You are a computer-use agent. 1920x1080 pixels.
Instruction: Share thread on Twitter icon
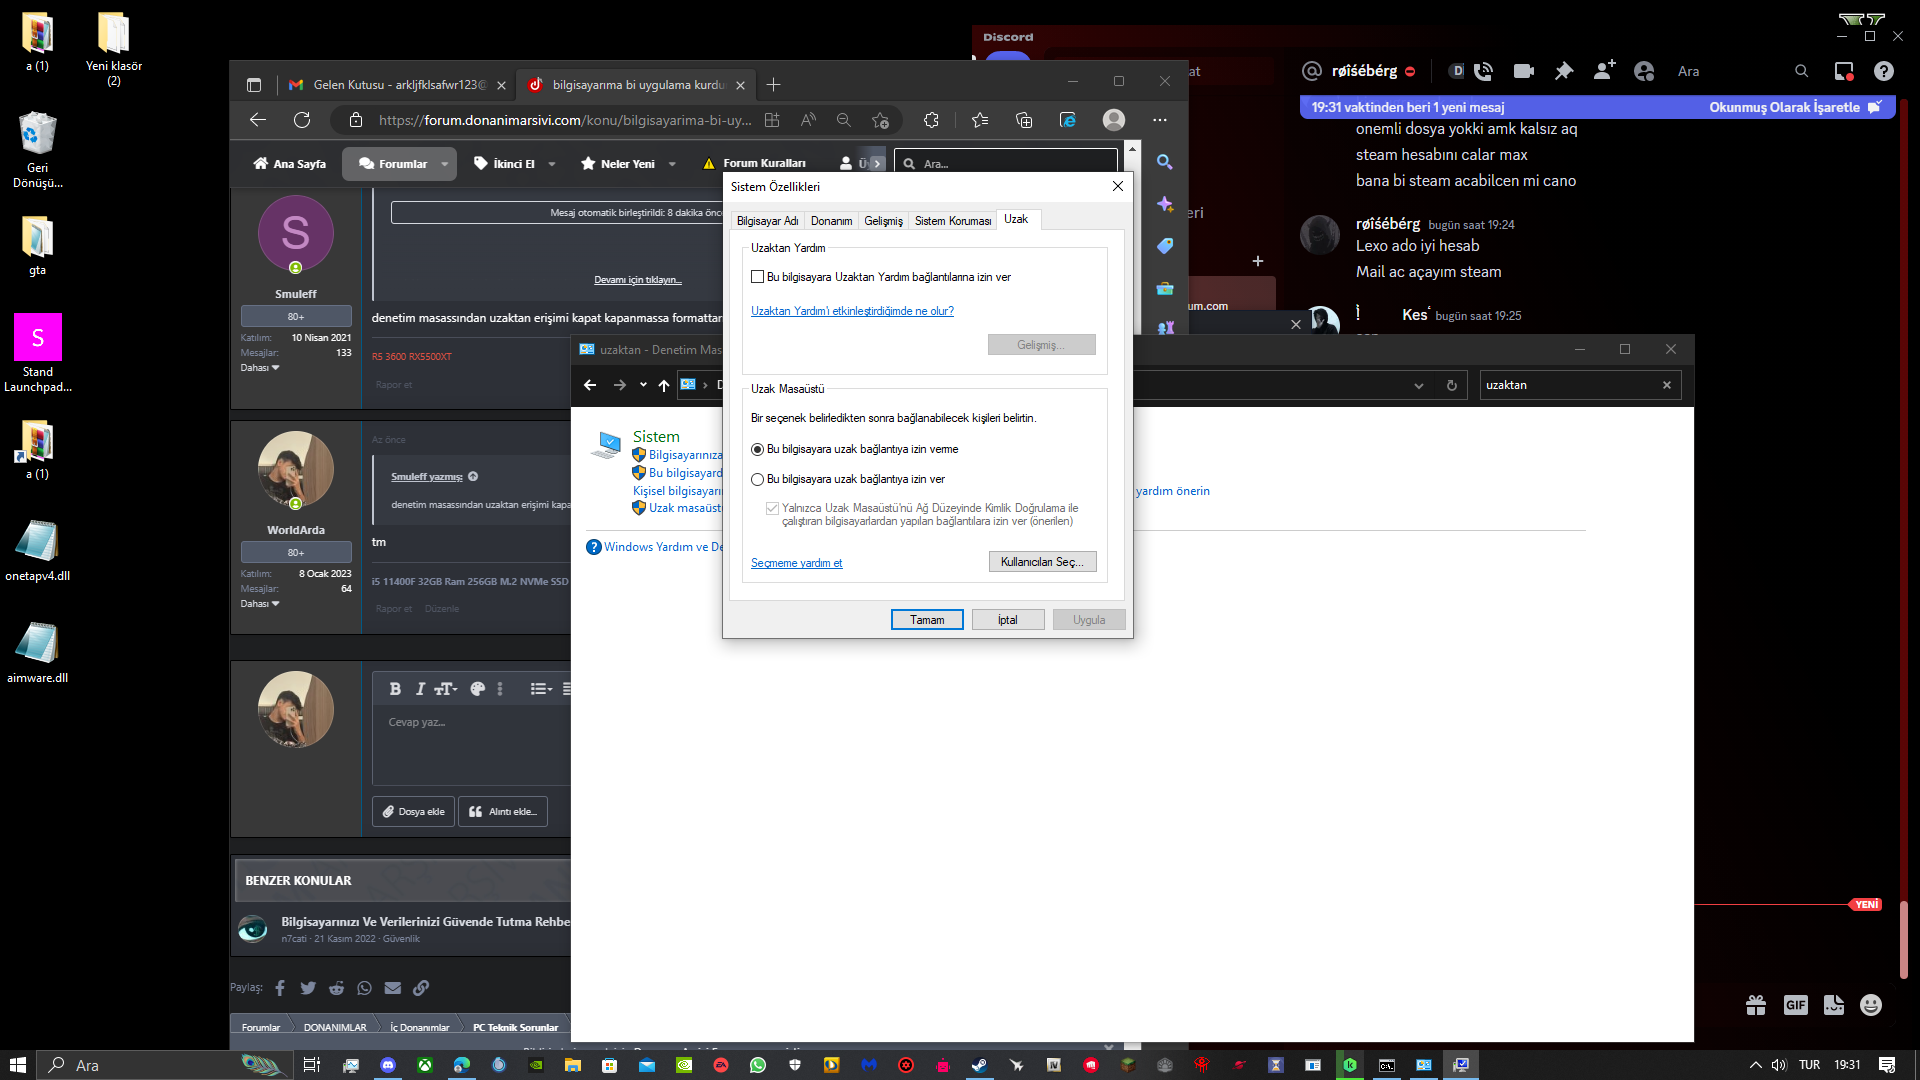308,988
